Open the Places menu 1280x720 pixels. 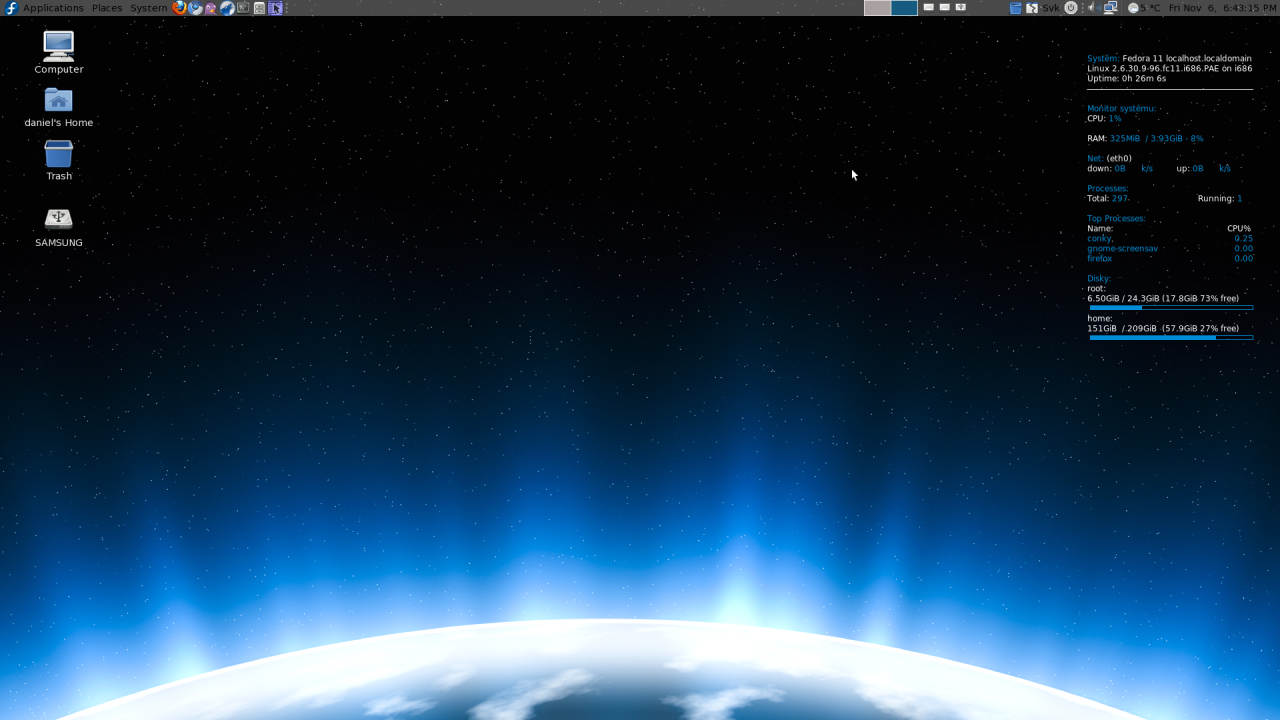(107, 8)
